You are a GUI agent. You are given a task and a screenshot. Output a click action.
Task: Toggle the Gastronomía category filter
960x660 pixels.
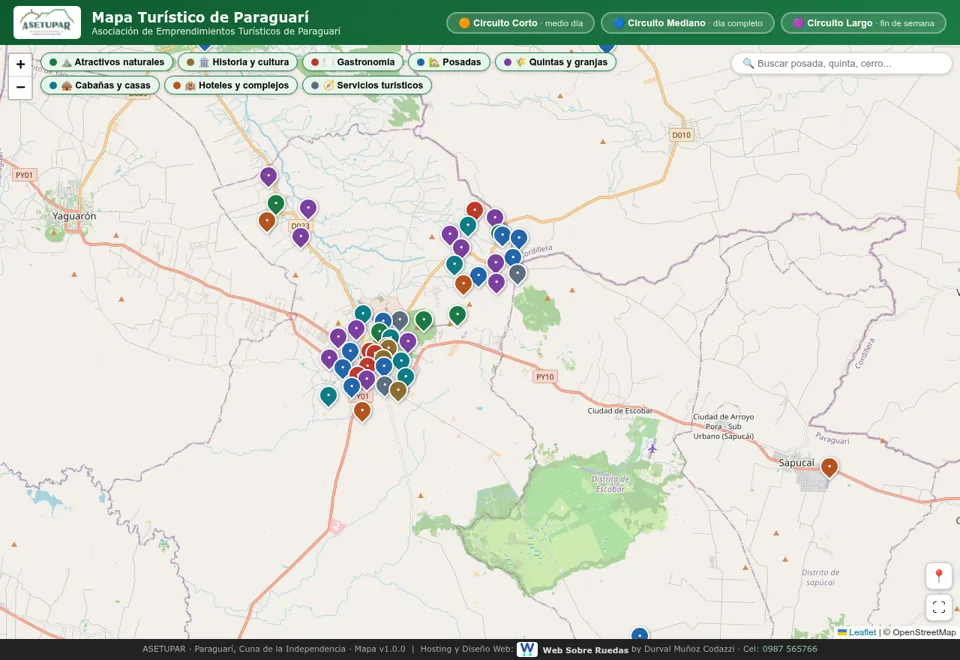pyautogui.click(x=353, y=62)
